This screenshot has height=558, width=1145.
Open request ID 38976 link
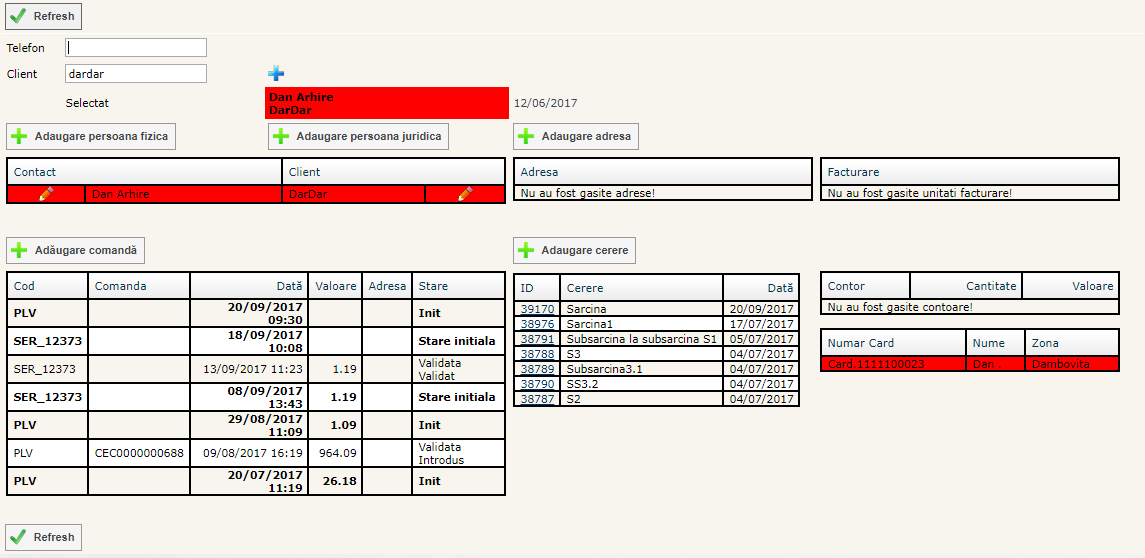537,324
